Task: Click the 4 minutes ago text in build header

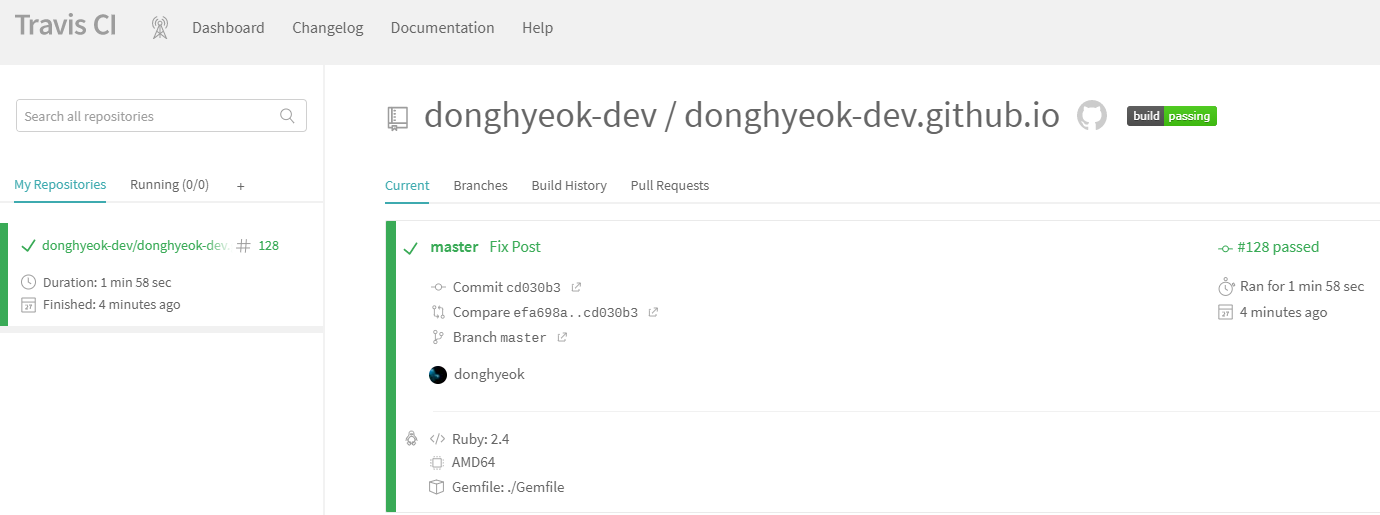Action: point(1283,312)
